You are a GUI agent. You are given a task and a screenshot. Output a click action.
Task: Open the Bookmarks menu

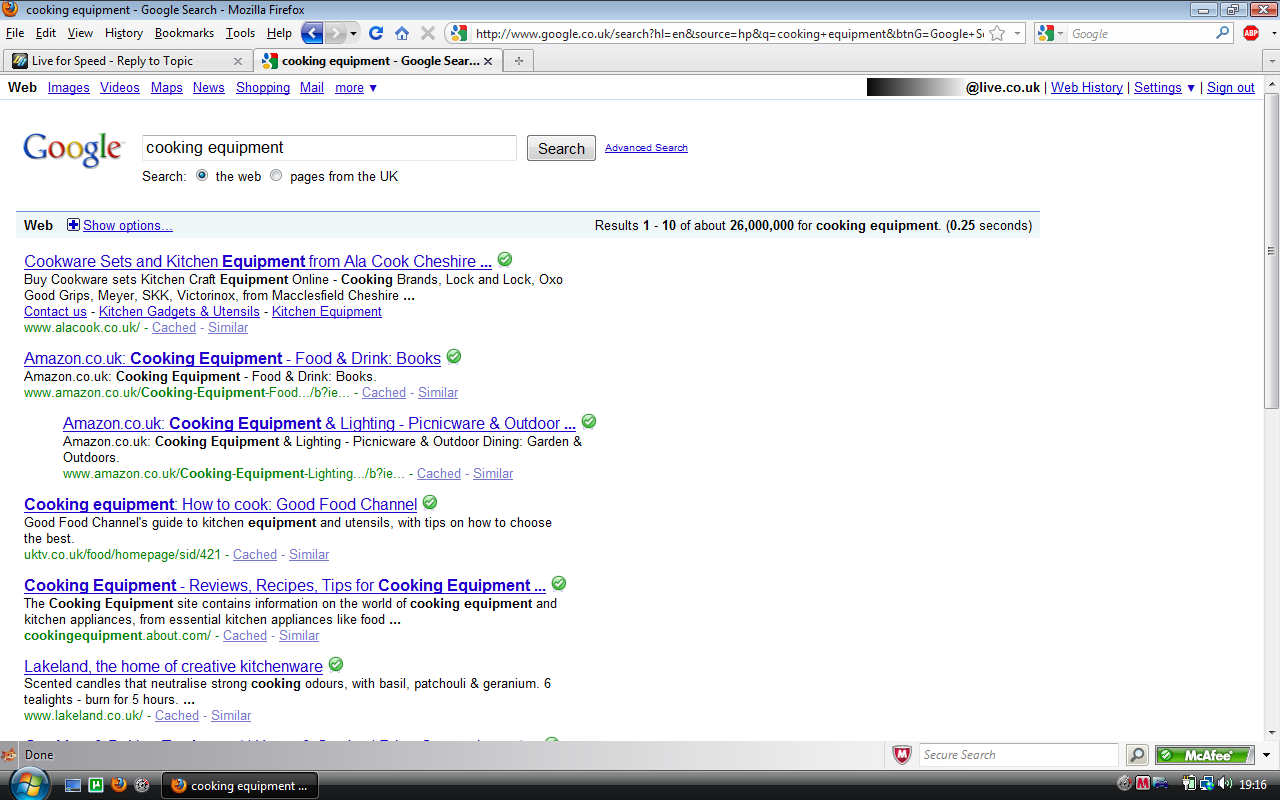(185, 33)
